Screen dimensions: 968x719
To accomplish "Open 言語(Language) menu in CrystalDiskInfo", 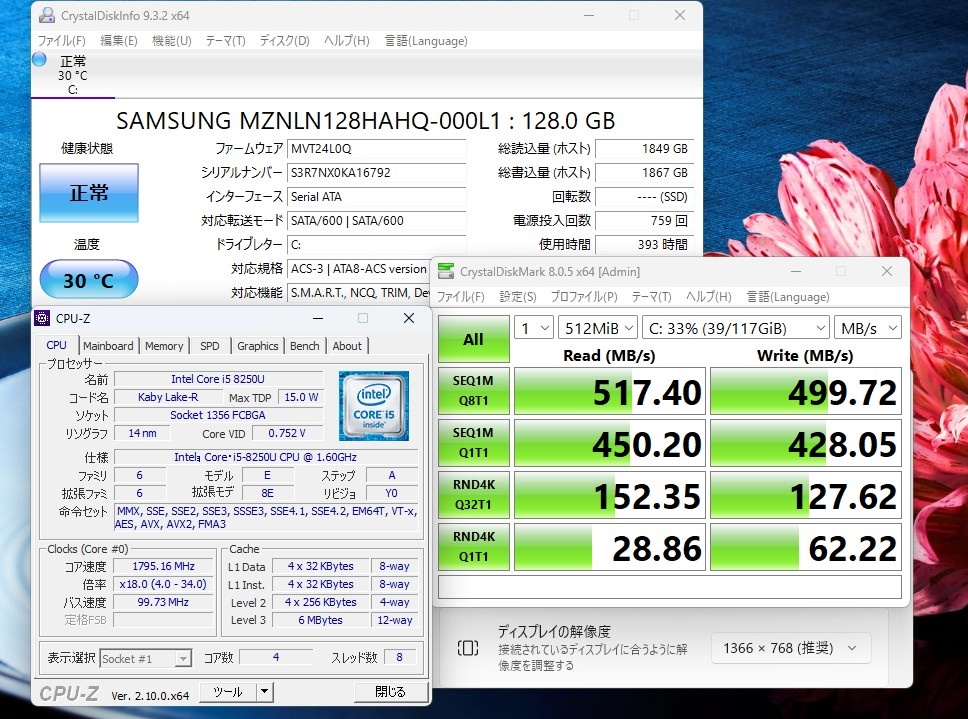I will 426,41.
